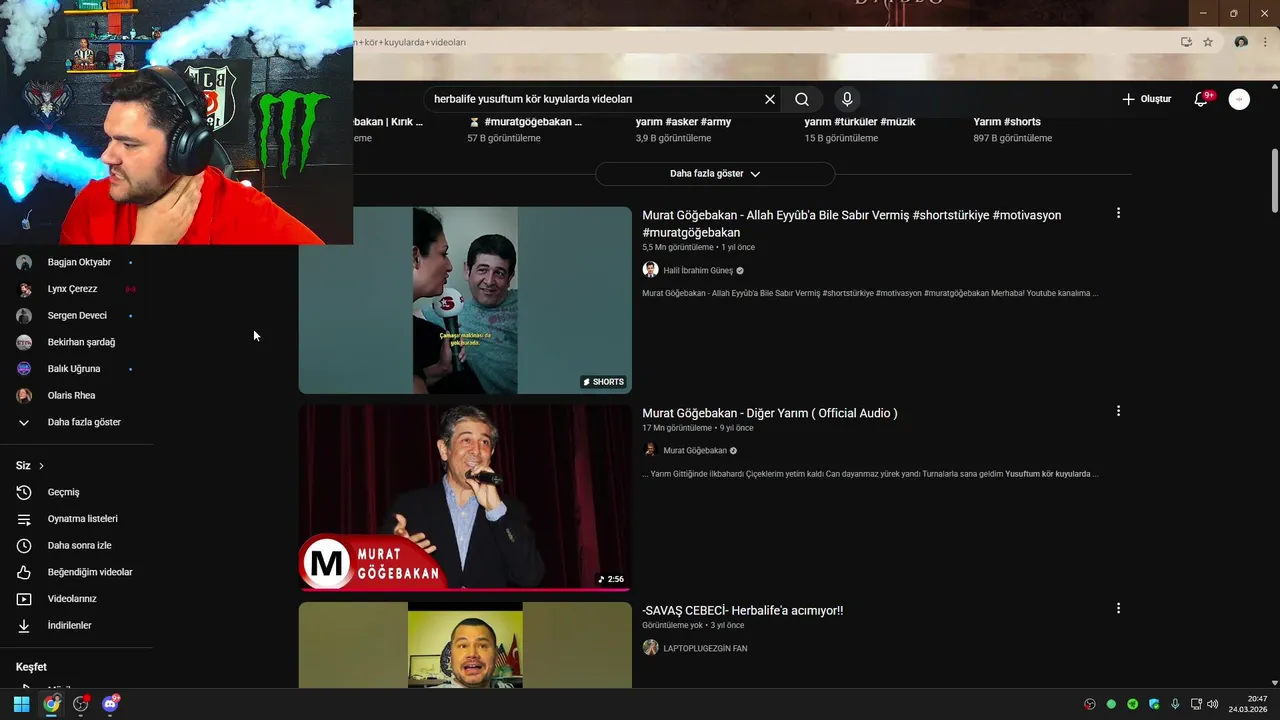
Task: Clear the YouTube search box with the X
Action: pyautogui.click(x=770, y=99)
